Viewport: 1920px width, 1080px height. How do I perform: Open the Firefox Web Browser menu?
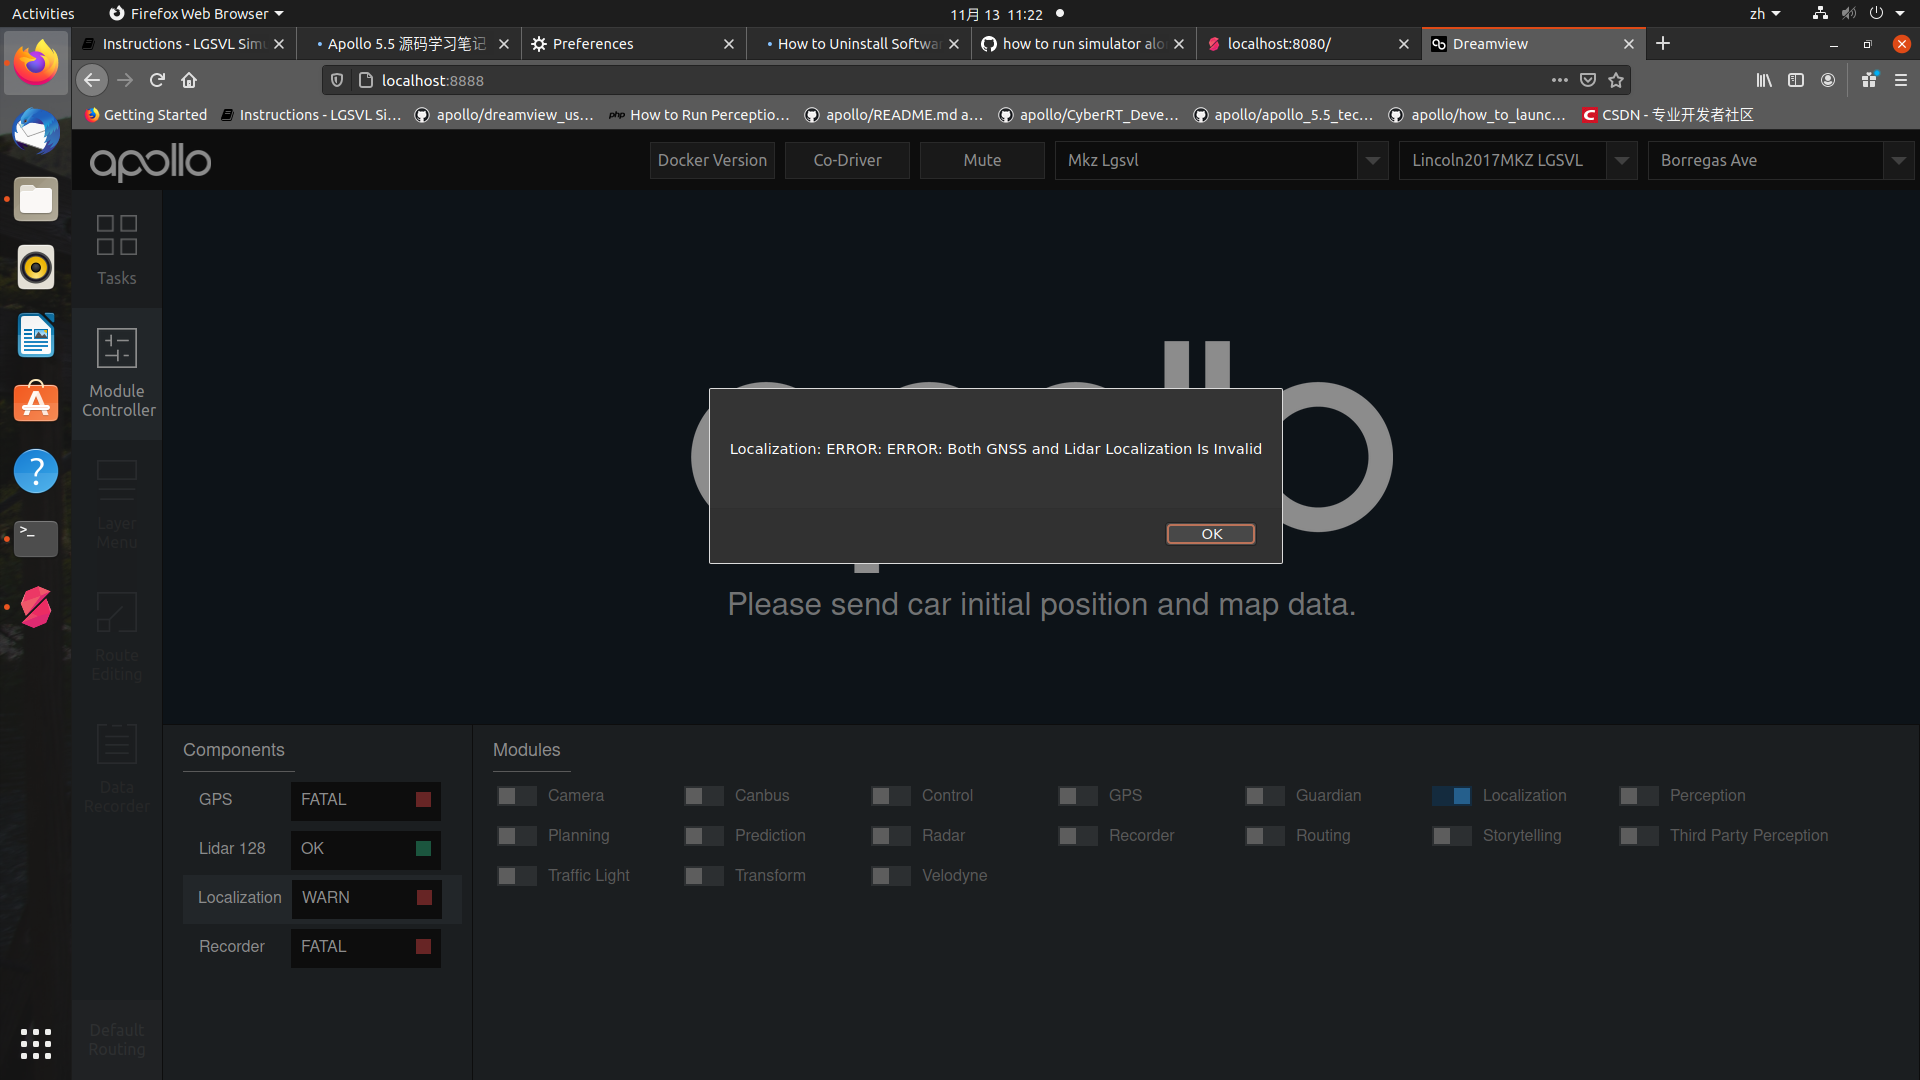196,13
